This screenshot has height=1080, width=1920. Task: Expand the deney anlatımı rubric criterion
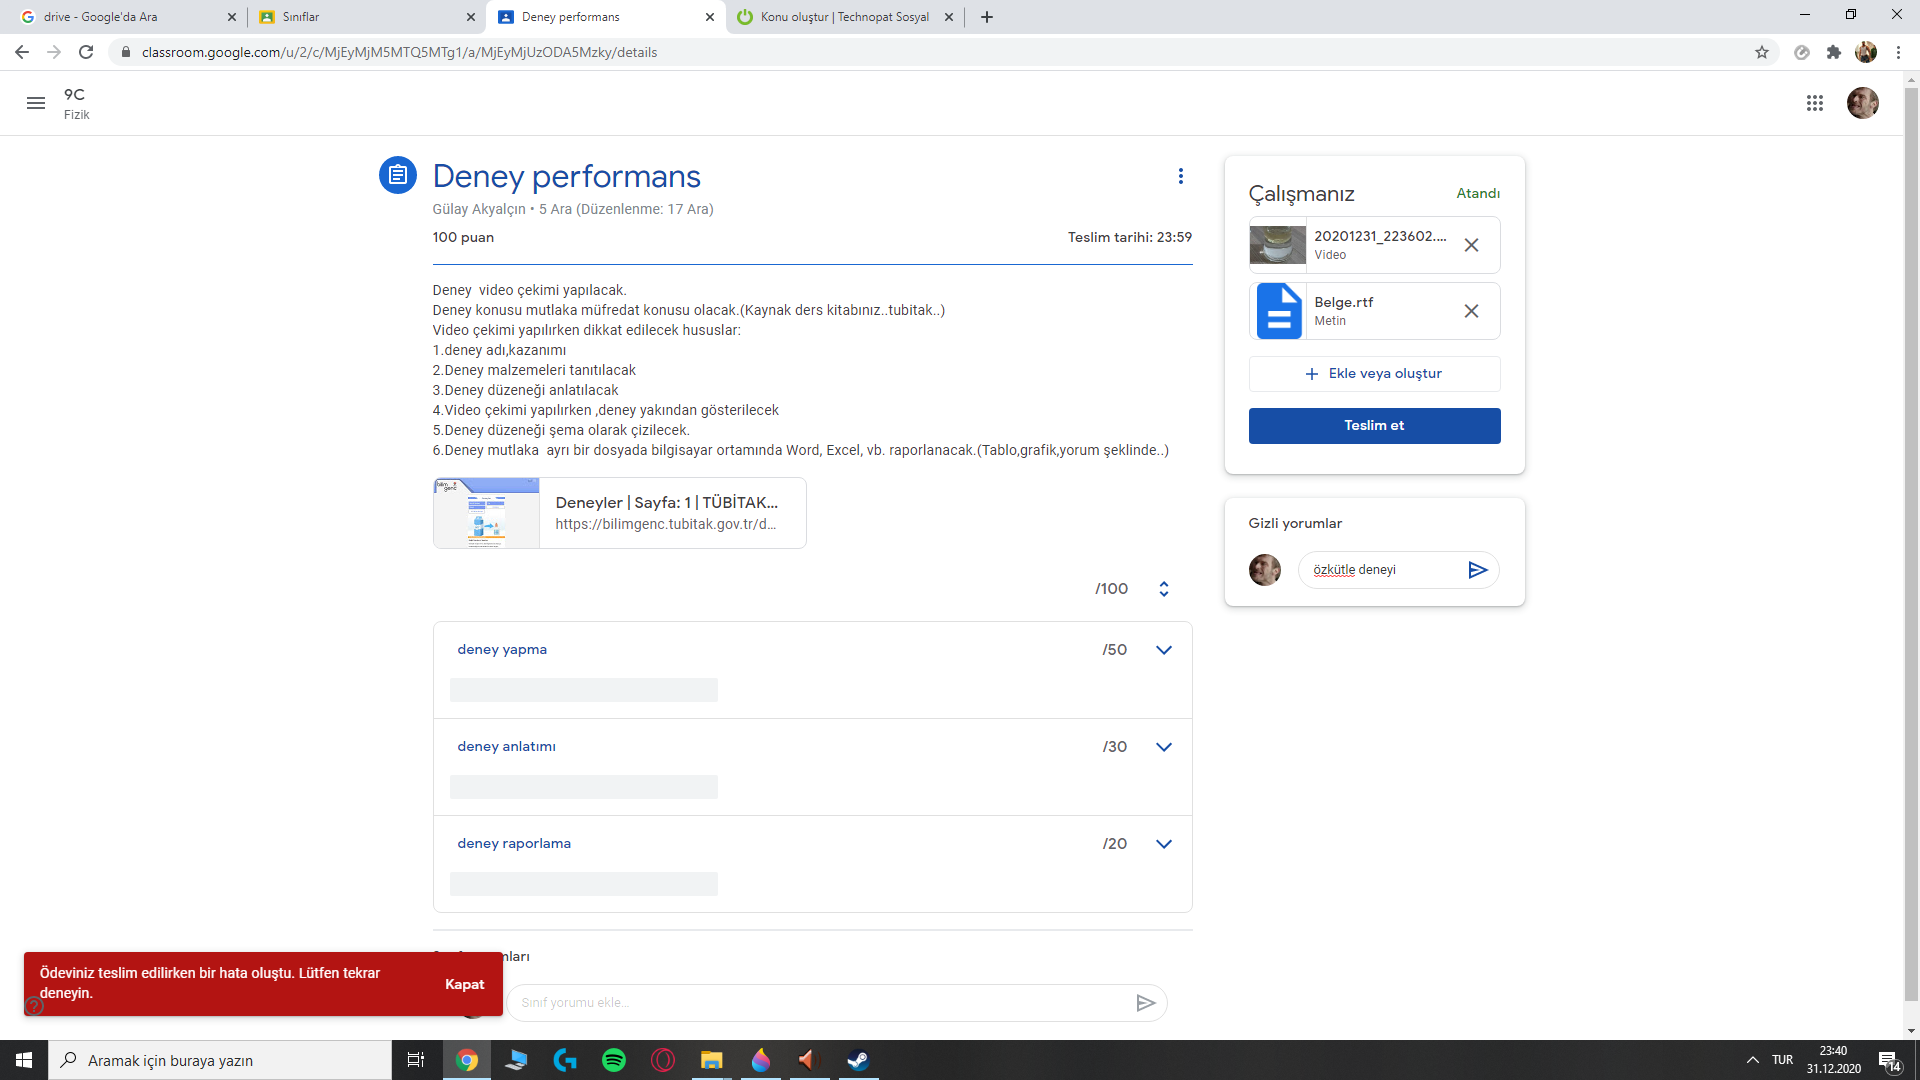(1163, 747)
